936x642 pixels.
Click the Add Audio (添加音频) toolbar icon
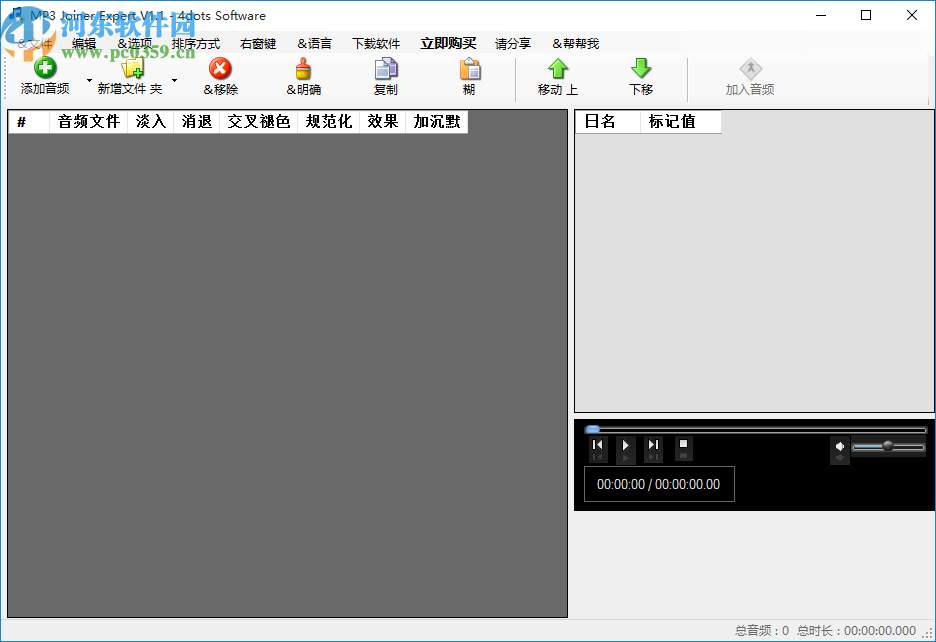[44, 70]
